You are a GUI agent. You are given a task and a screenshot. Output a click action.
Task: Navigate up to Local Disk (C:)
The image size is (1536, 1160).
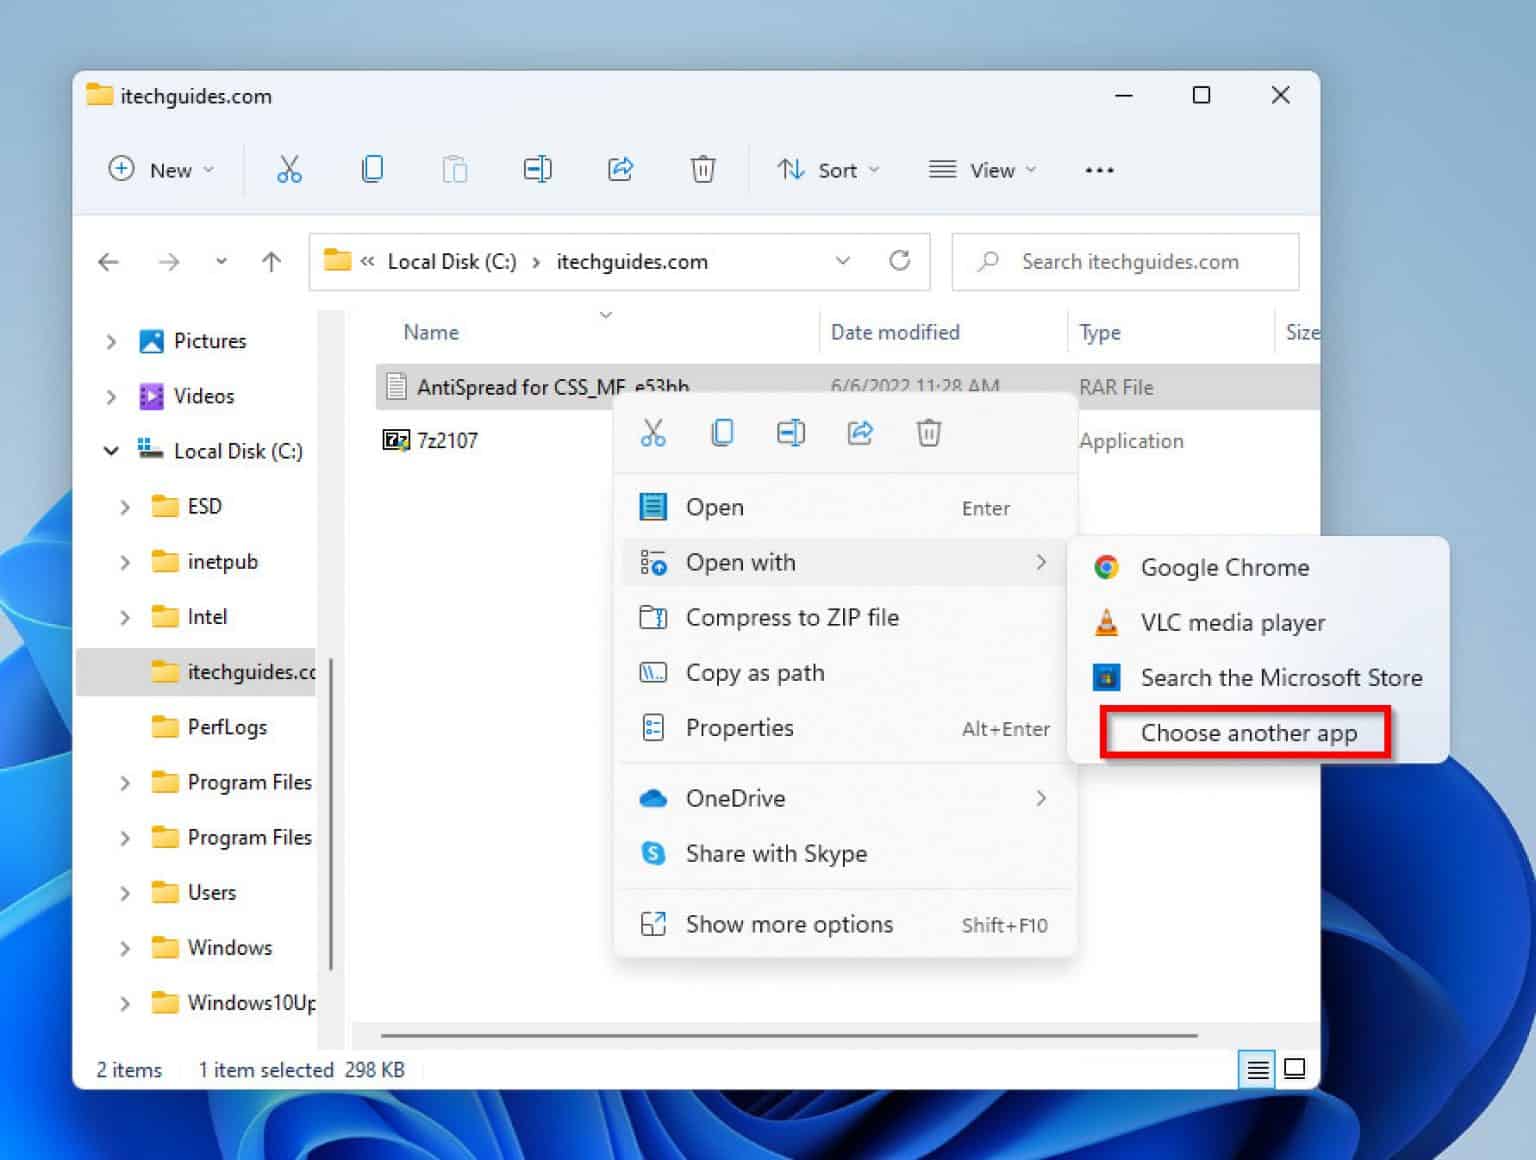[x=269, y=261]
